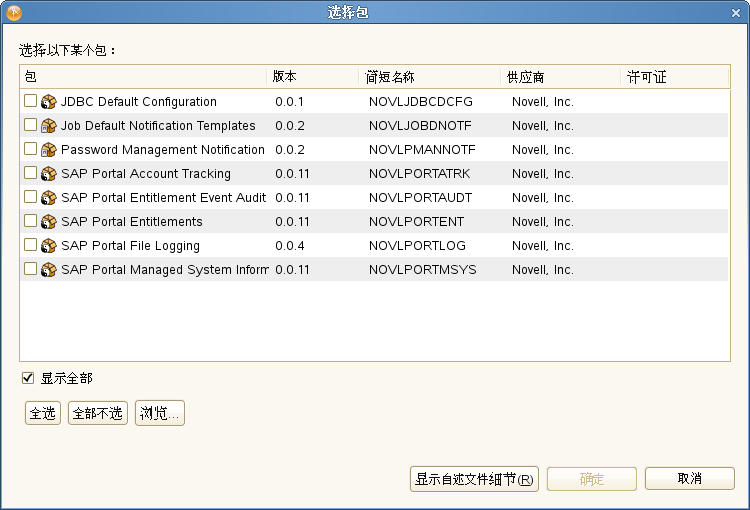
Task: Open the 浏览... browse button
Action: pos(160,413)
